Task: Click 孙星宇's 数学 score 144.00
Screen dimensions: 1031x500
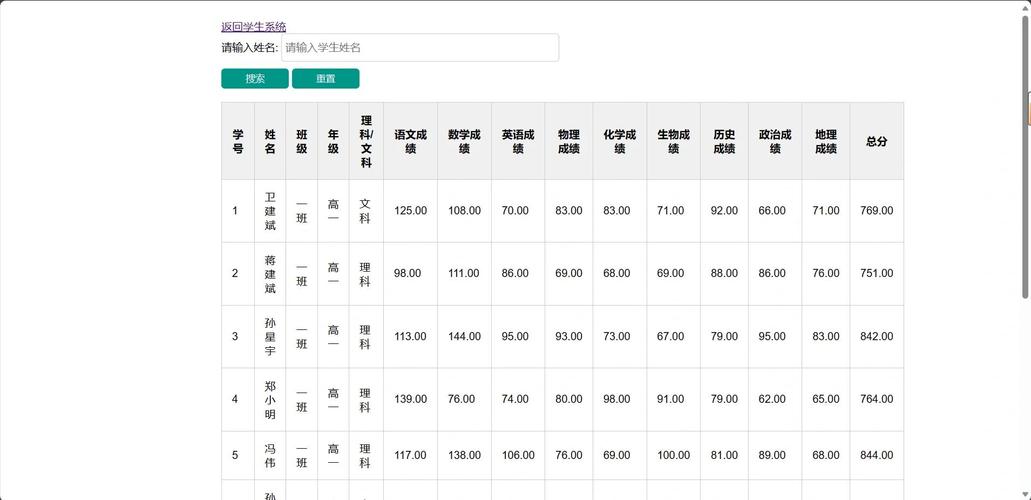Action: click(x=464, y=337)
